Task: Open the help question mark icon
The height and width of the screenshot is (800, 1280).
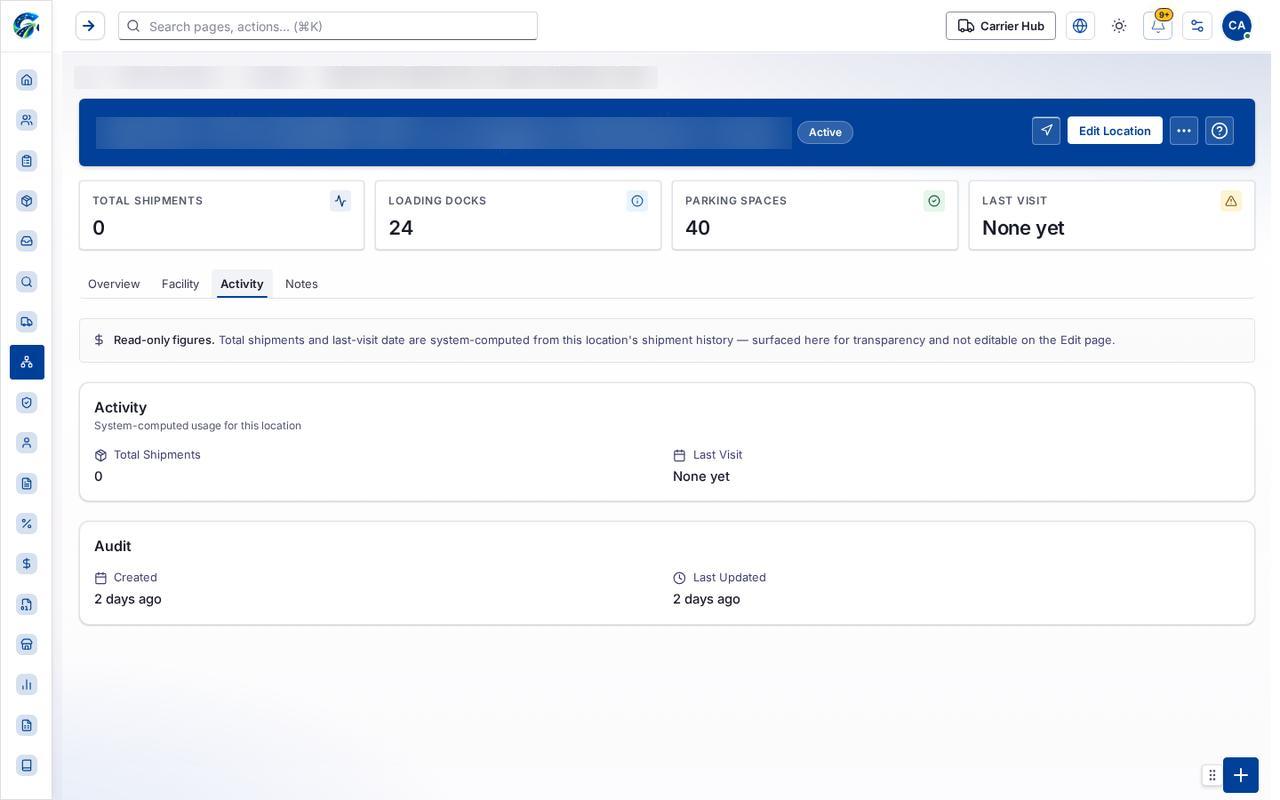Action: [1220, 131]
